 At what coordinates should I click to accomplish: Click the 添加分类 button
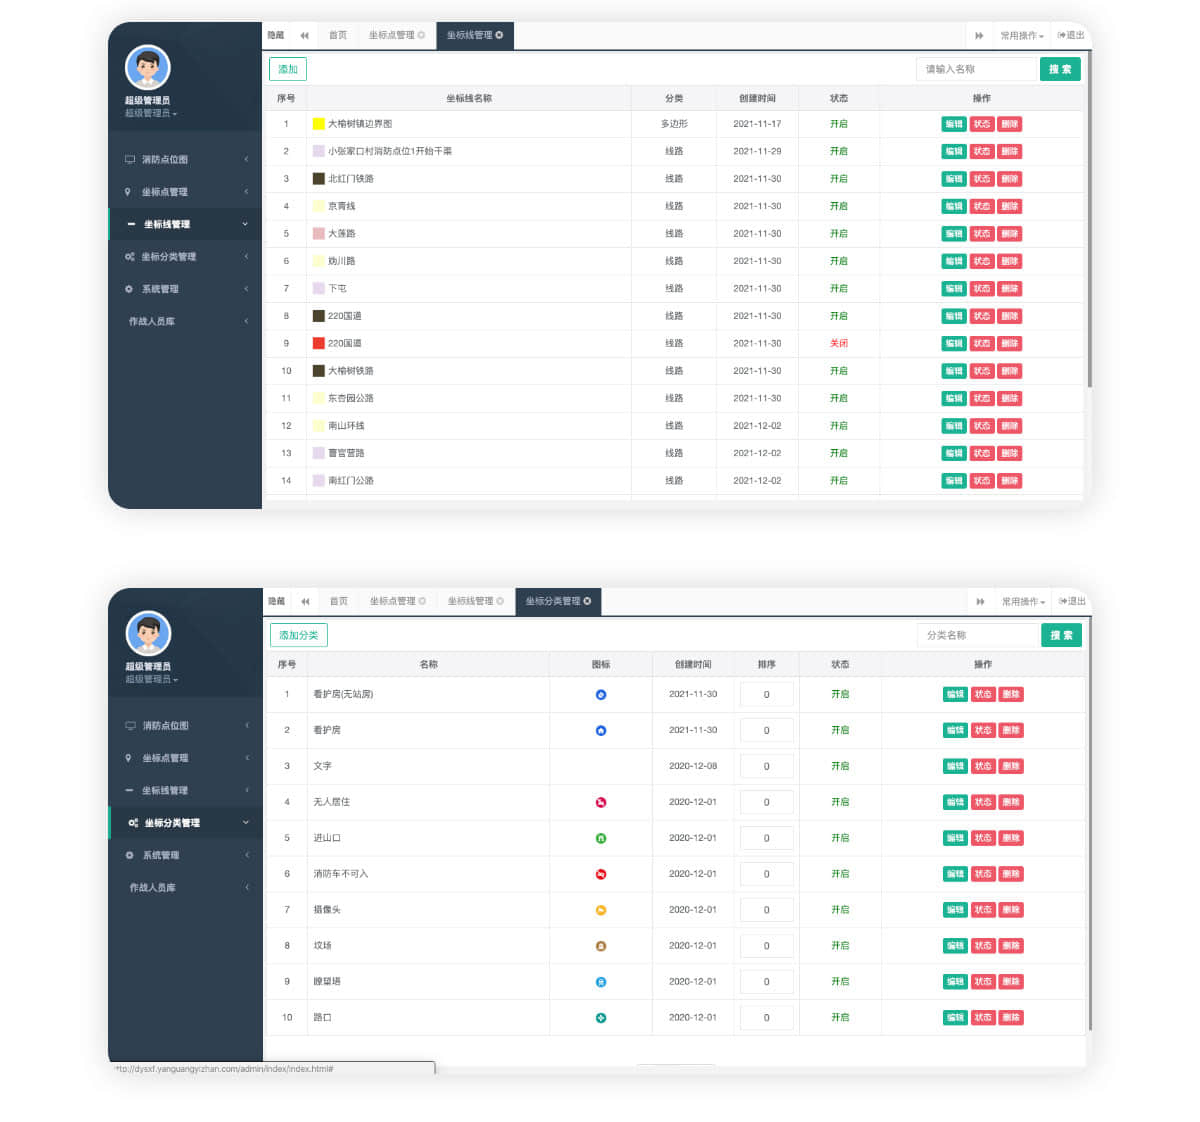coord(298,635)
